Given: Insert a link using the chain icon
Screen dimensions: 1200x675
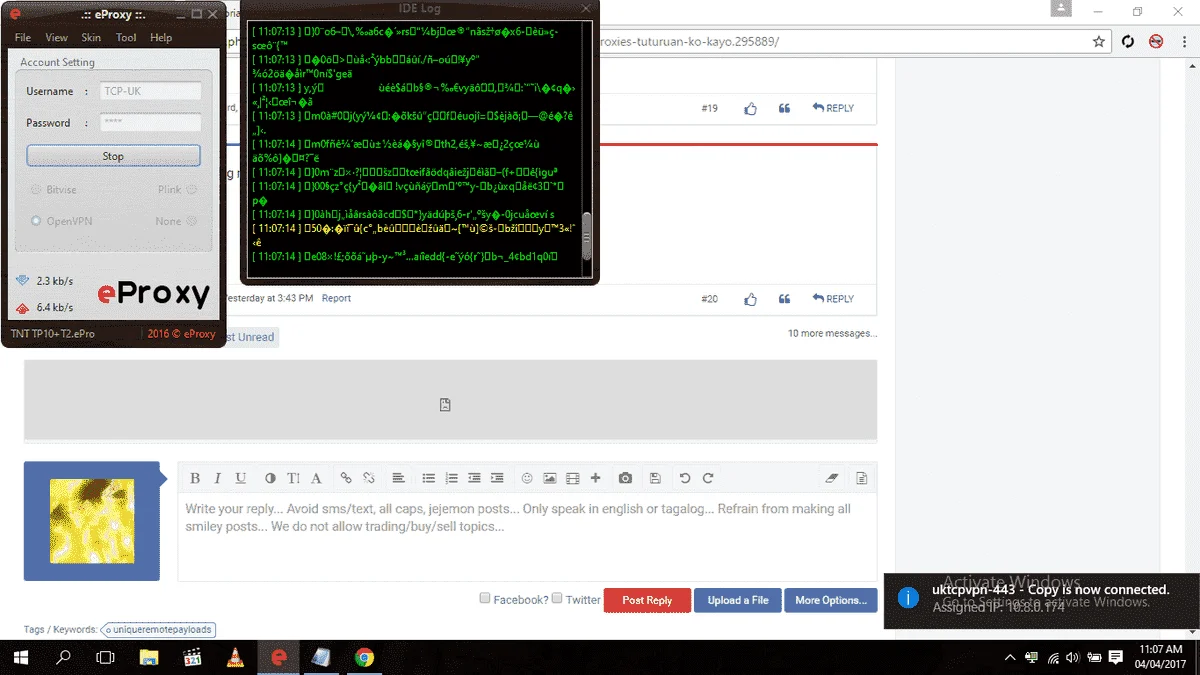Looking at the screenshot, I should [346, 479].
